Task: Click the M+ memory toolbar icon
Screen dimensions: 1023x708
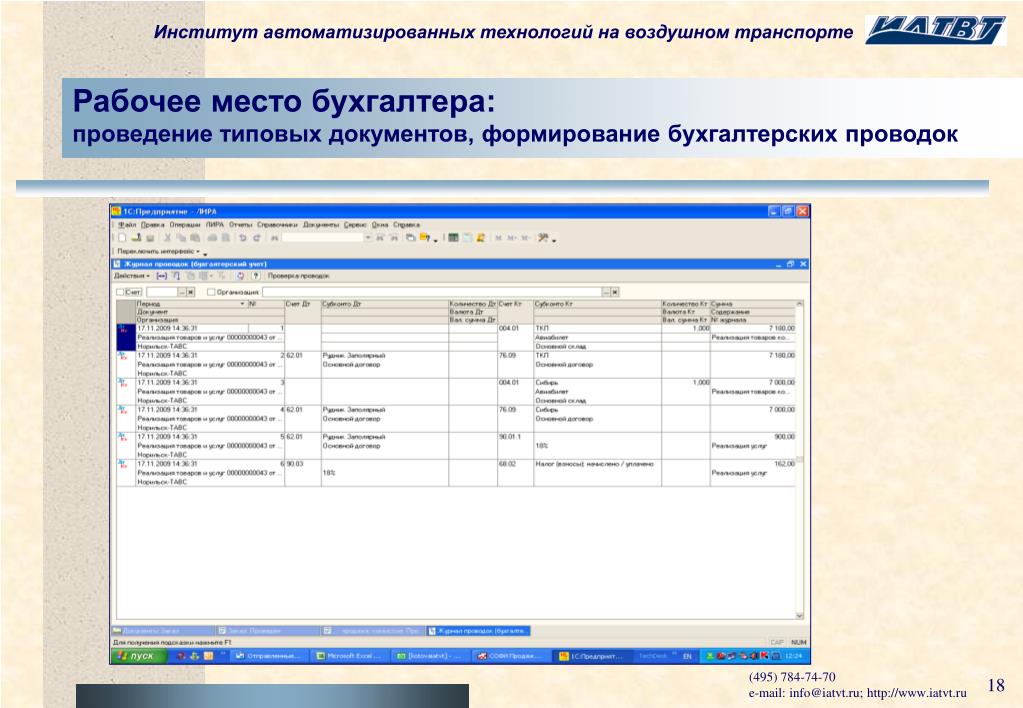Action: tap(512, 238)
